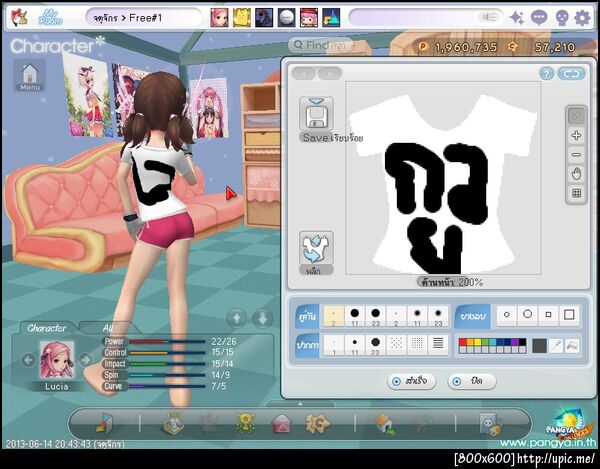Expand the bottom toolbar with small arrow

(300, 404)
